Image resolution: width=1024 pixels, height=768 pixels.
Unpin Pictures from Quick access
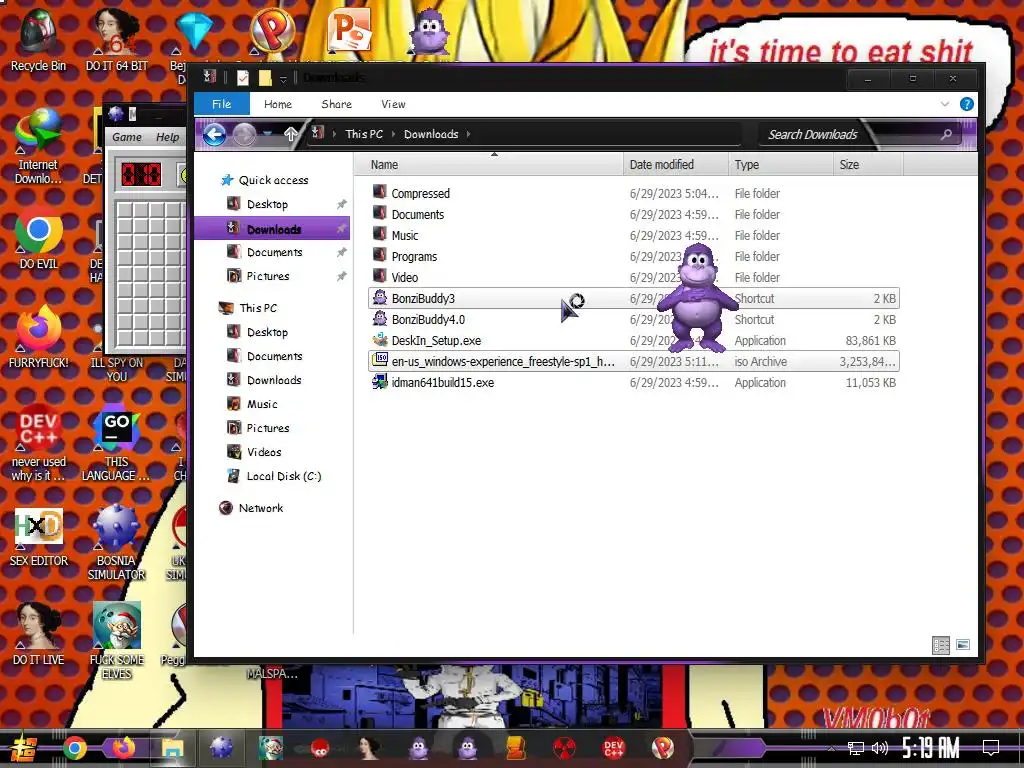tap(341, 276)
